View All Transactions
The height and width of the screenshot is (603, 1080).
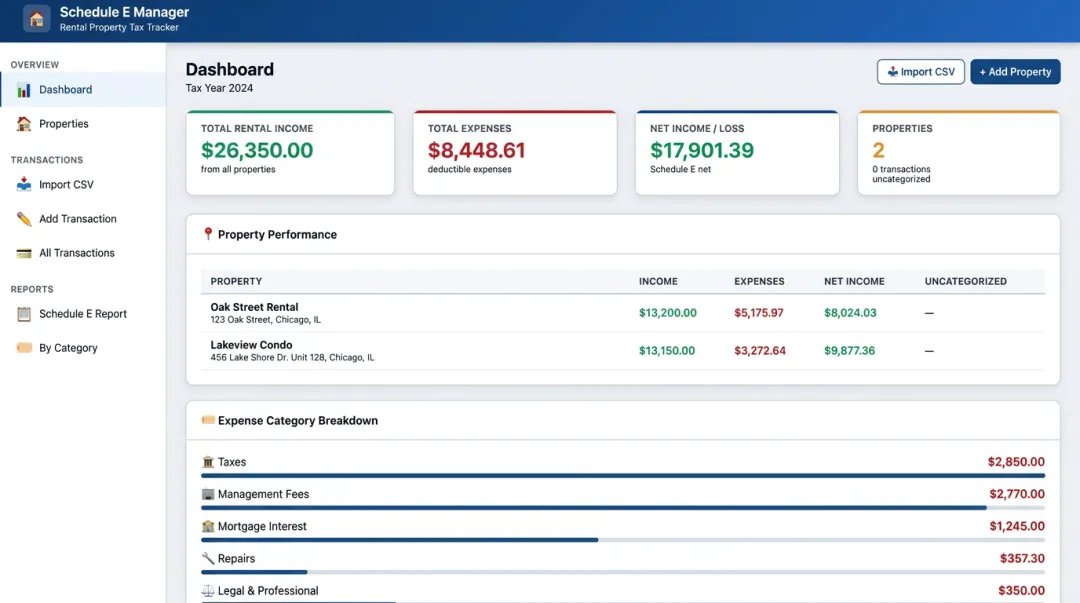[83, 253]
